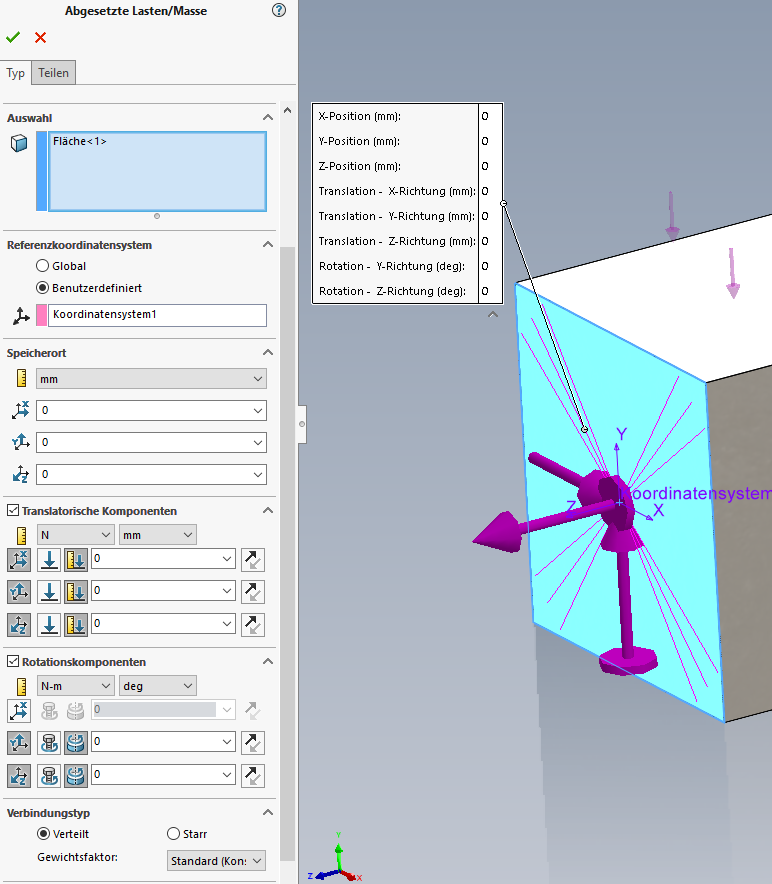The width and height of the screenshot is (772, 884).
Task: Open the N-m moment unit dropdown
Action: click(76, 686)
